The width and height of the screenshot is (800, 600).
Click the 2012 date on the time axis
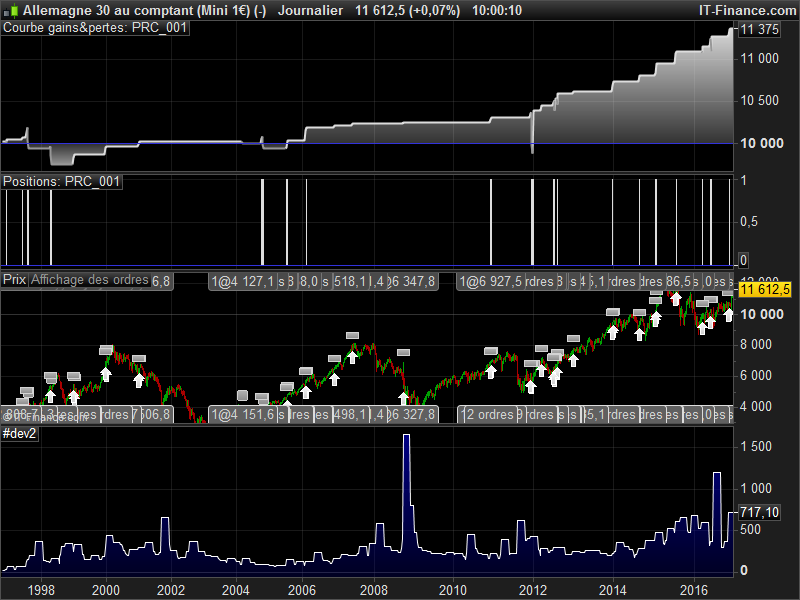(x=533, y=590)
